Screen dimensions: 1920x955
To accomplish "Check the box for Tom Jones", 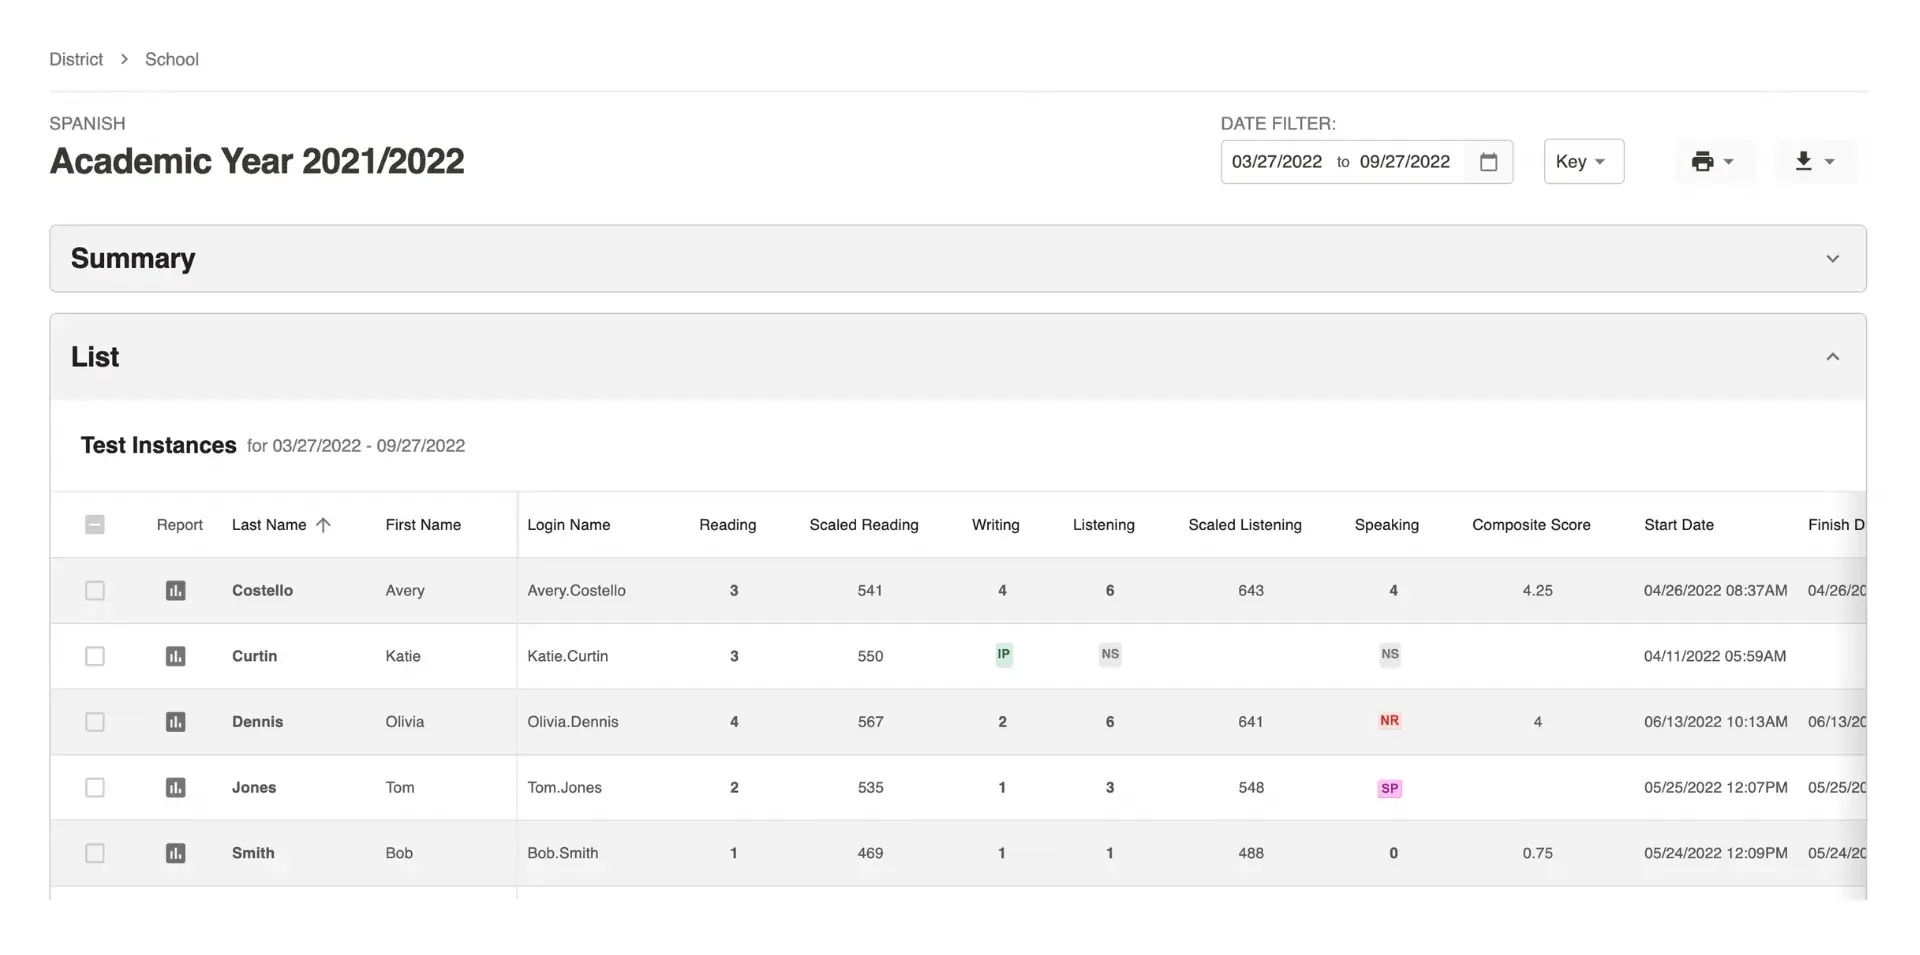I will pyautogui.click(x=95, y=788).
